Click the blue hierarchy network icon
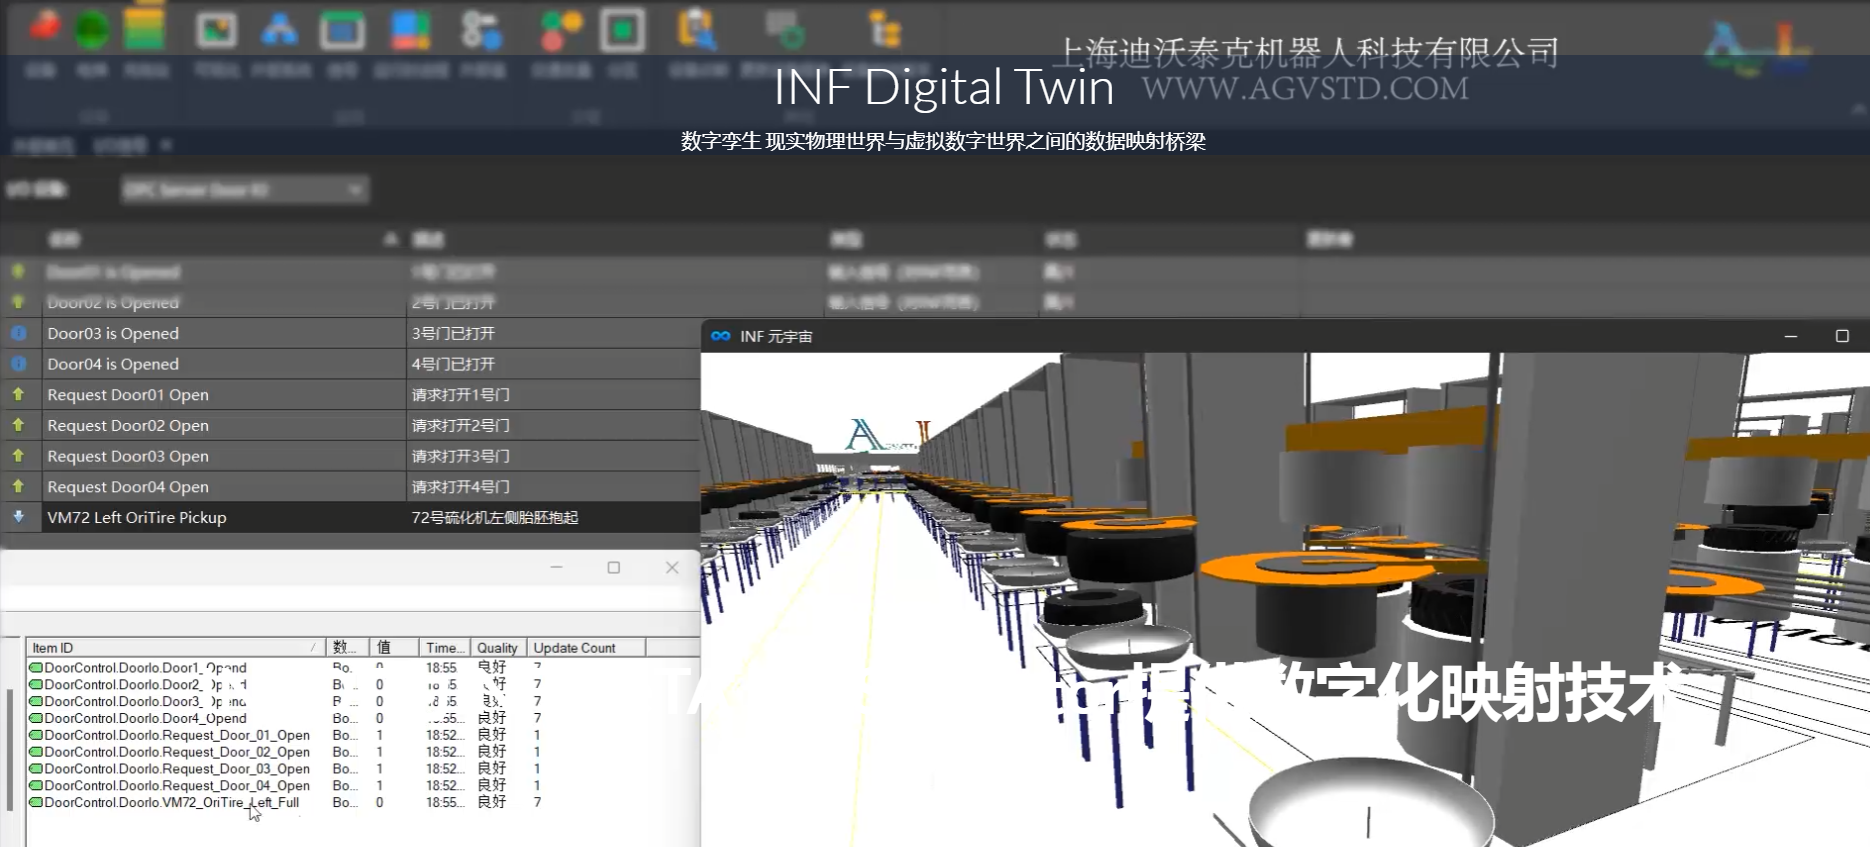The height and width of the screenshot is (847, 1870). pyautogui.click(x=279, y=30)
